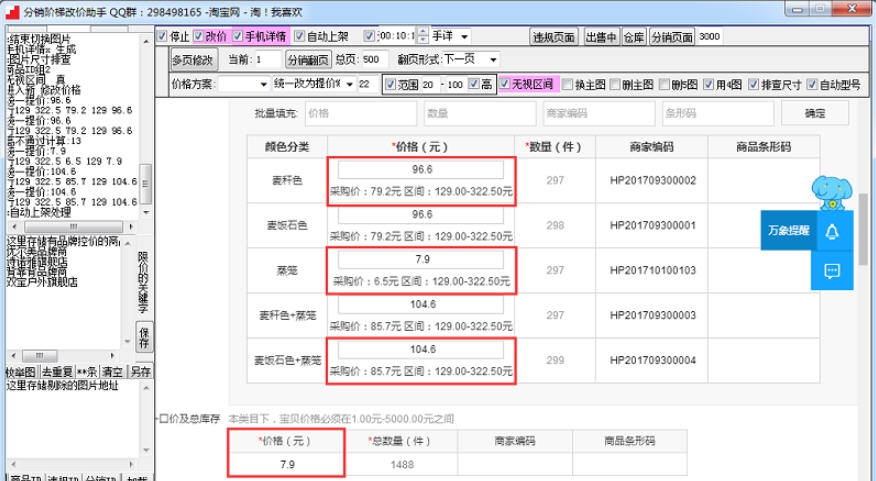
Task: Click the 多页修改 button
Action: (192, 60)
